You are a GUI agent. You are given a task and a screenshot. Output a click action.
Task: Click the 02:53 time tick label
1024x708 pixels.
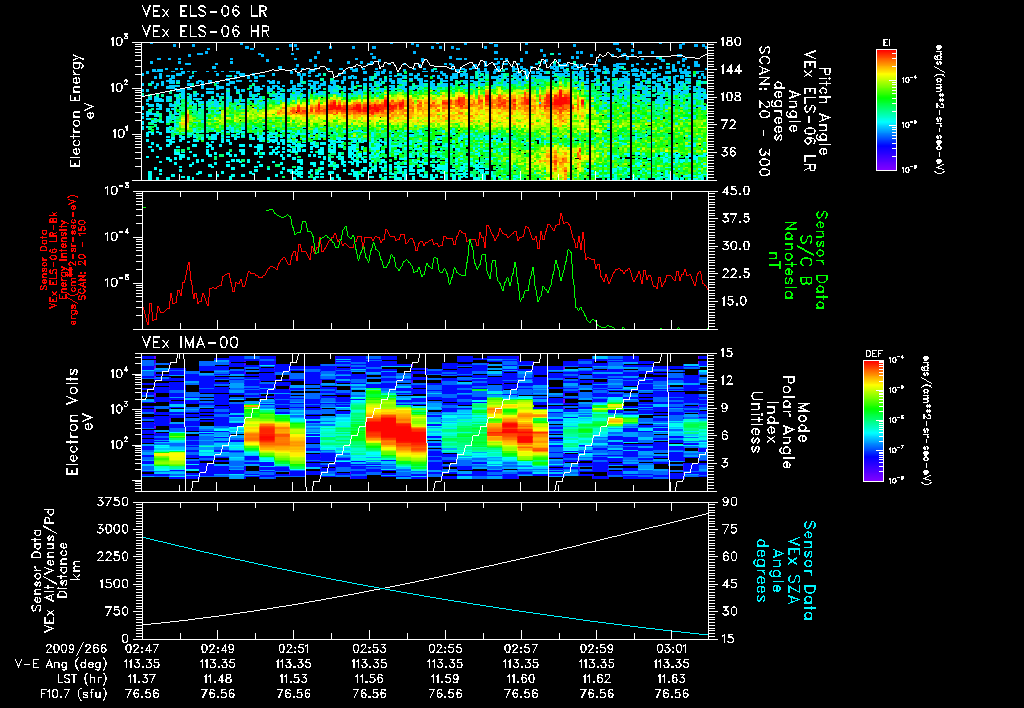369,649
